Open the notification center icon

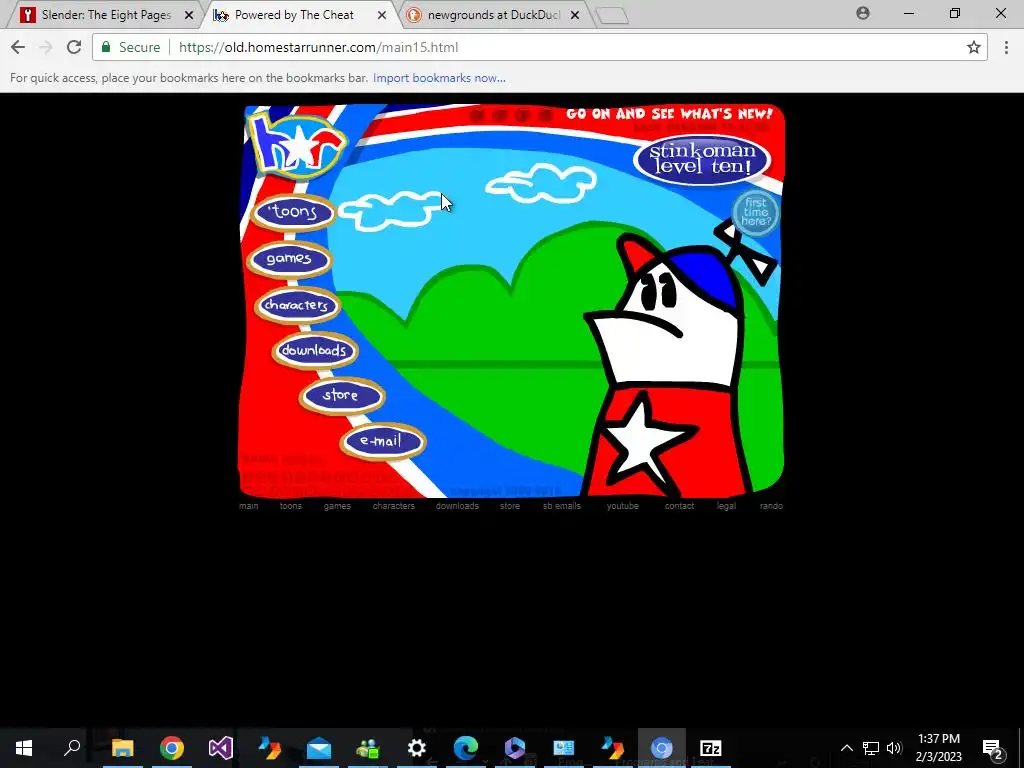993,748
